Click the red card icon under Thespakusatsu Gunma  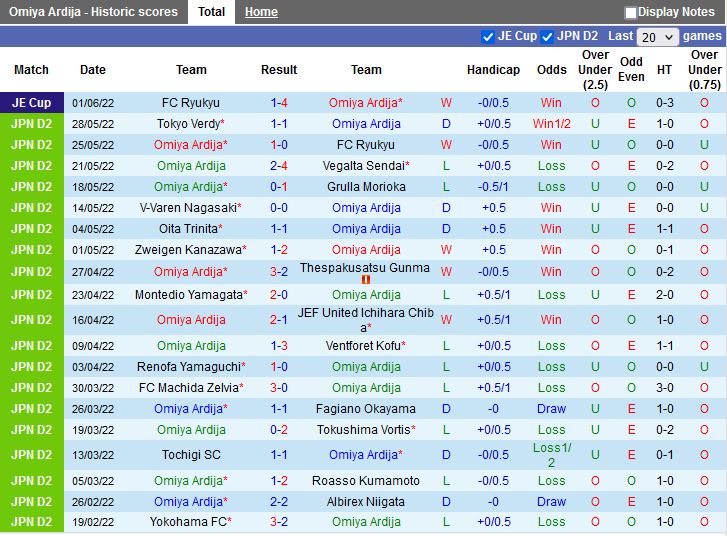[365, 280]
